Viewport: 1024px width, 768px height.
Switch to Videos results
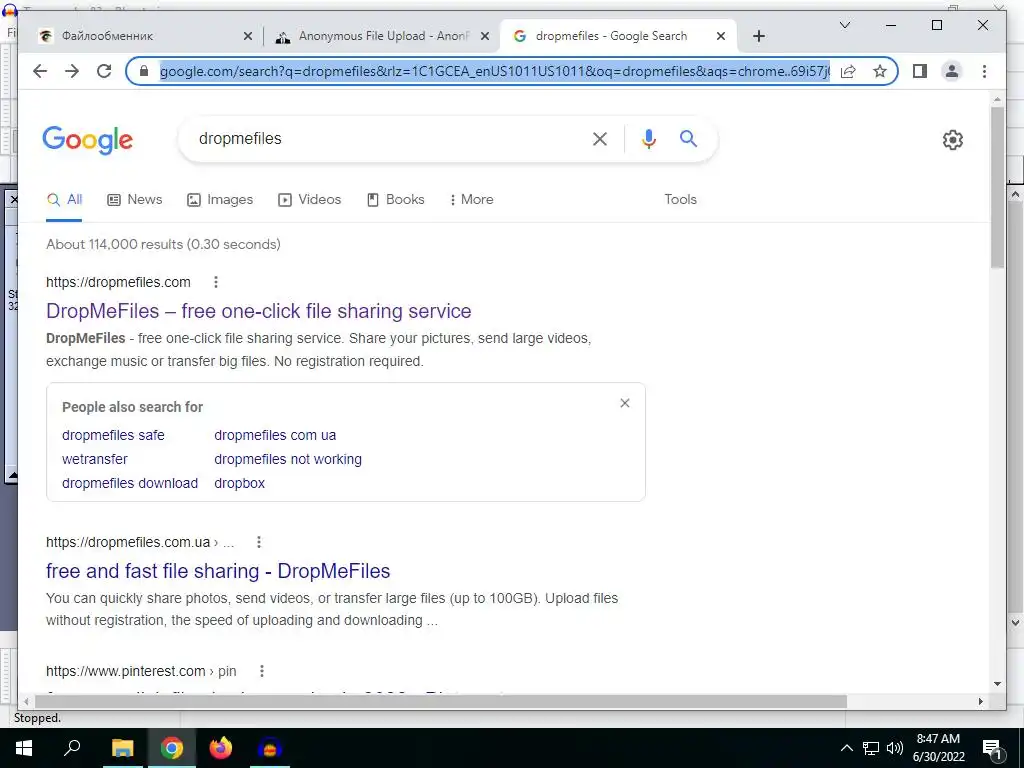click(310, 200)
